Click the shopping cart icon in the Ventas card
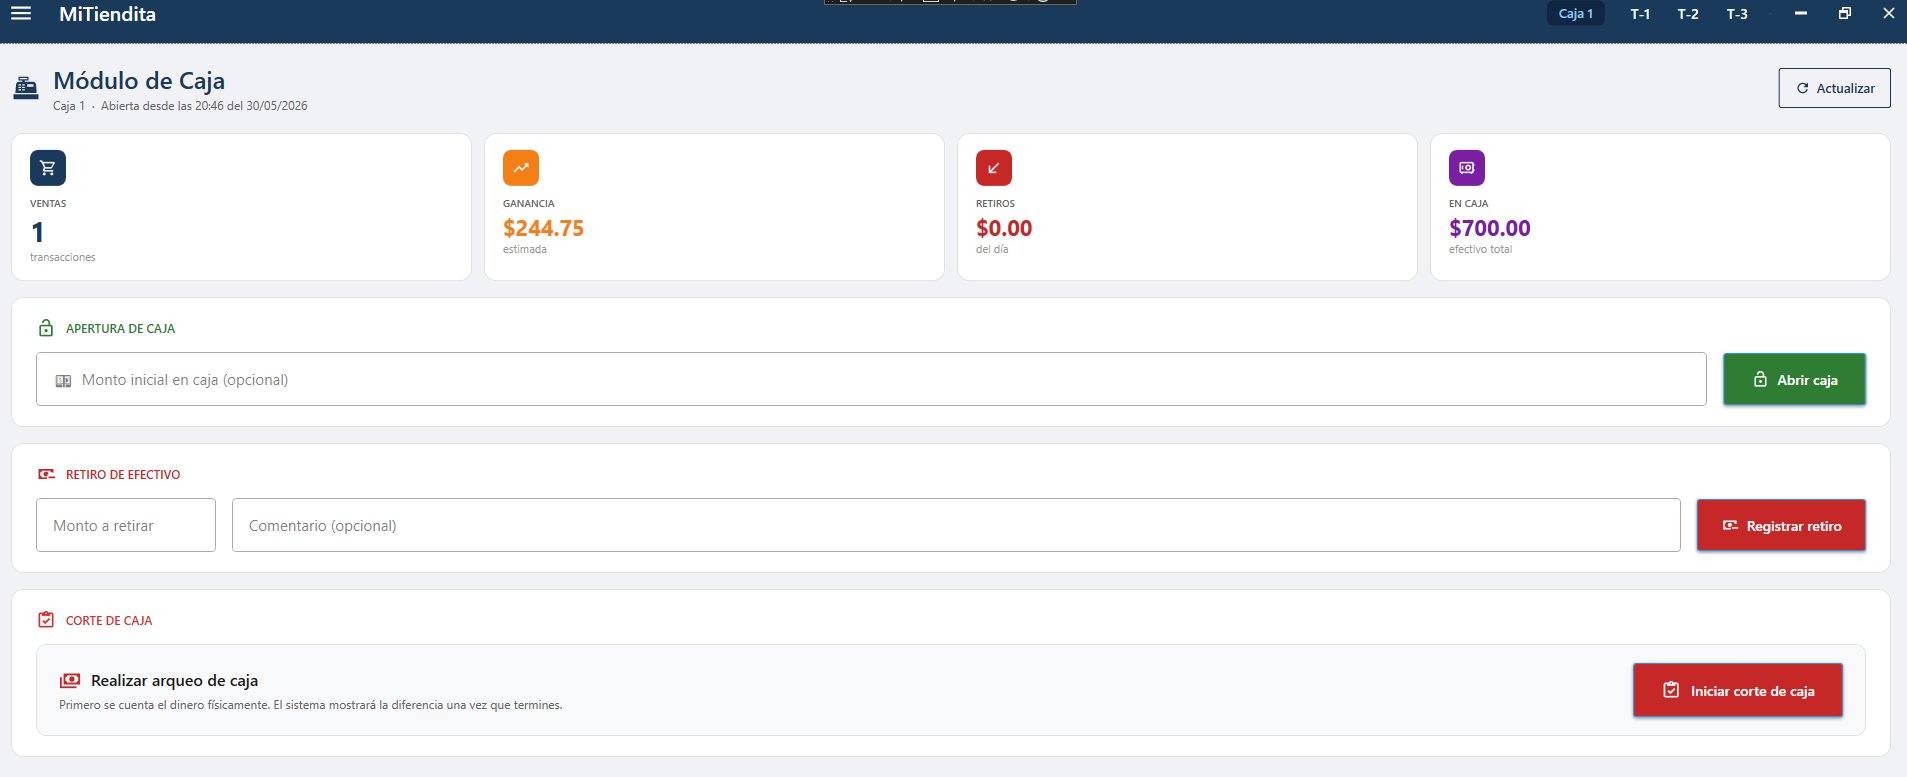The height and width of the screenshot is (777, 1907). point(48,168)
